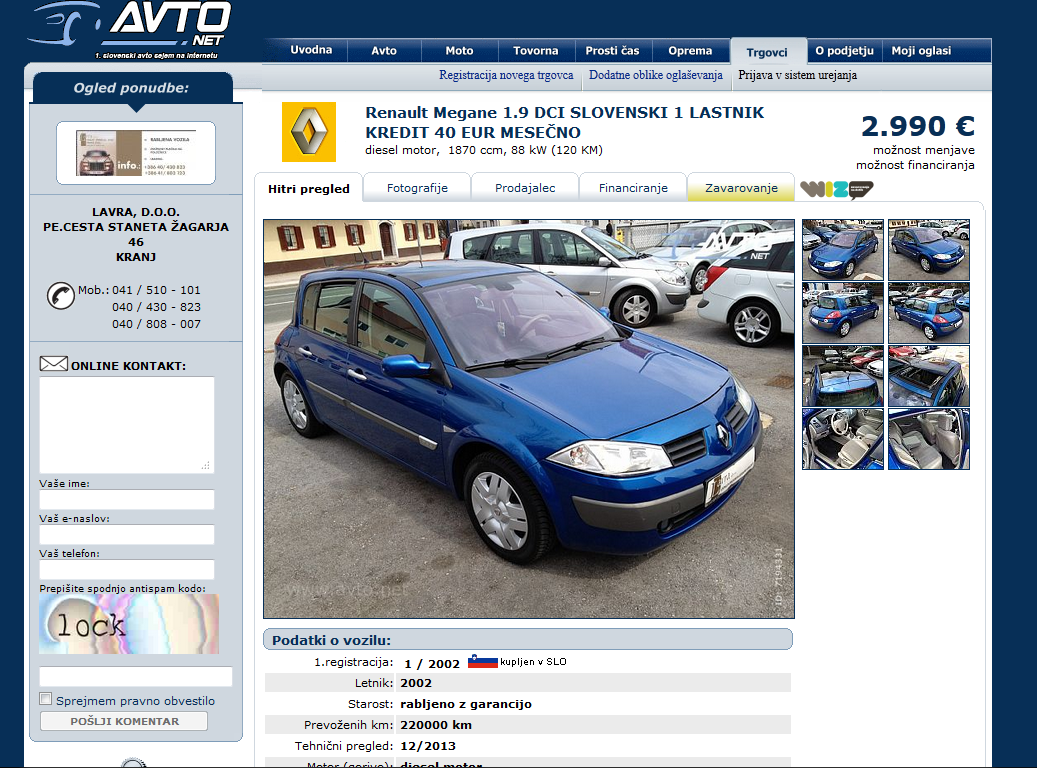Open rear seats thumbnail, bottom right

929,439
